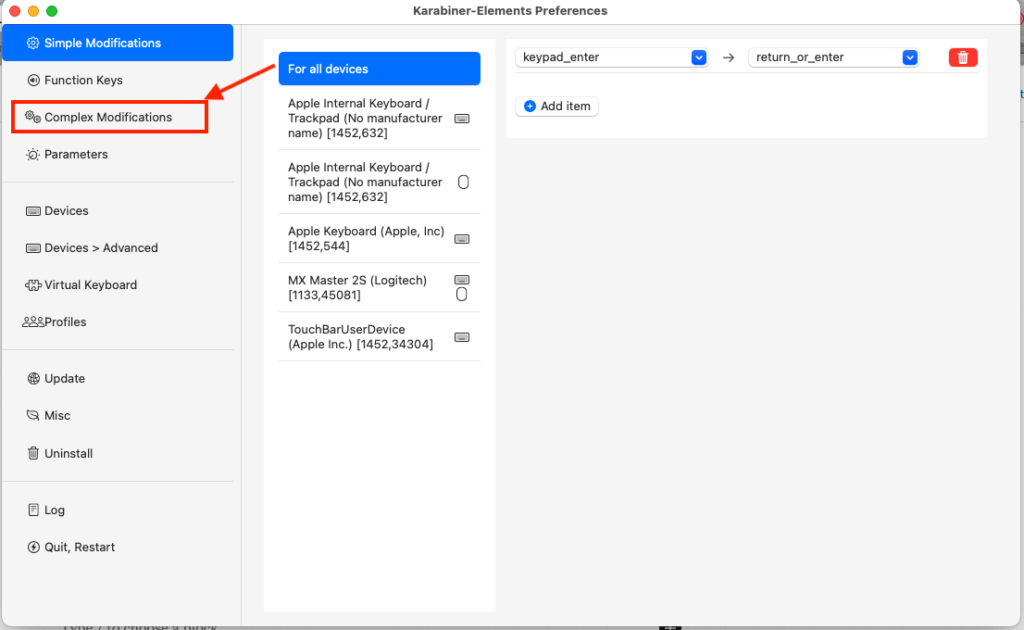Screen dimensions: 1024x630
Task: Select For all devices in list
Action: (x=379, y=69)
